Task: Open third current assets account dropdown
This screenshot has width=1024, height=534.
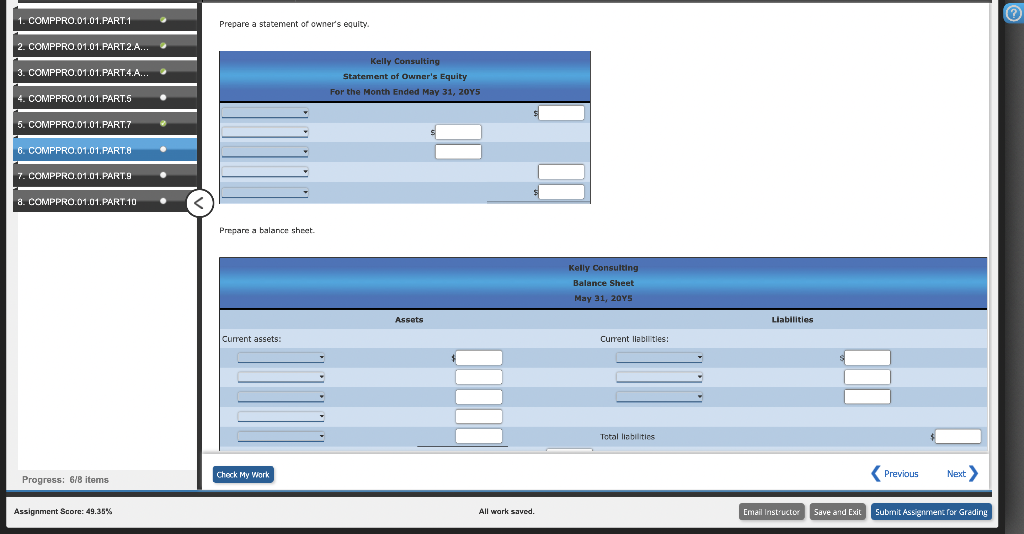Action: 281,397
